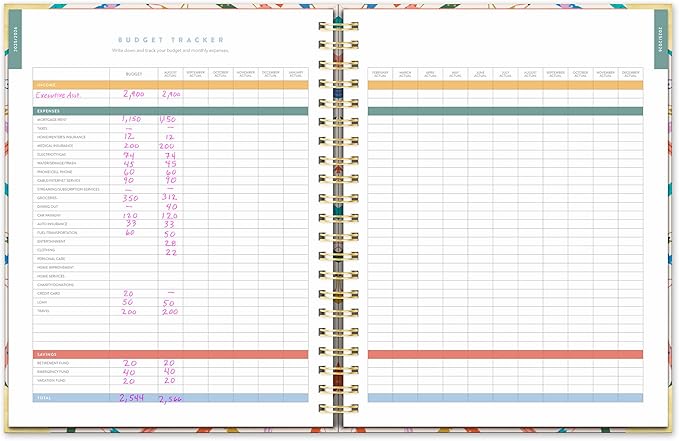The height and width of the screenshot is (441, 679).
Task: Click the Home Improvement row label
Action: click(55, 267)
